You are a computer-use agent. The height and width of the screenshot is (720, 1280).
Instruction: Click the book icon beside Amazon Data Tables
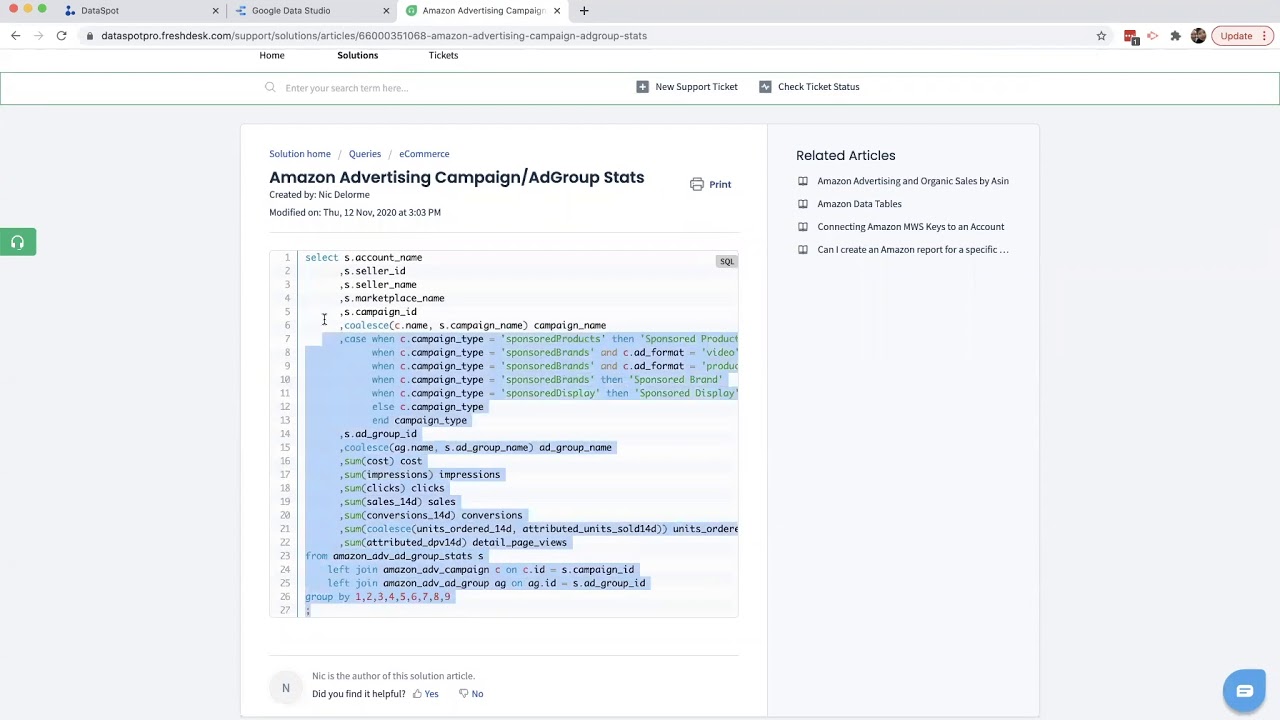tap(803, 204)
